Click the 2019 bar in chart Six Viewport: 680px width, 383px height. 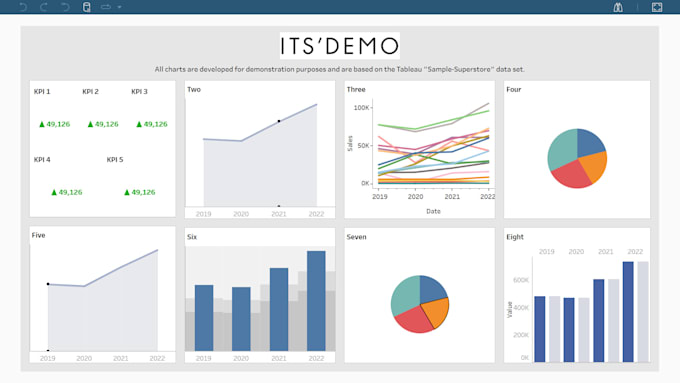pyautogui.click(x=204, y=318)
